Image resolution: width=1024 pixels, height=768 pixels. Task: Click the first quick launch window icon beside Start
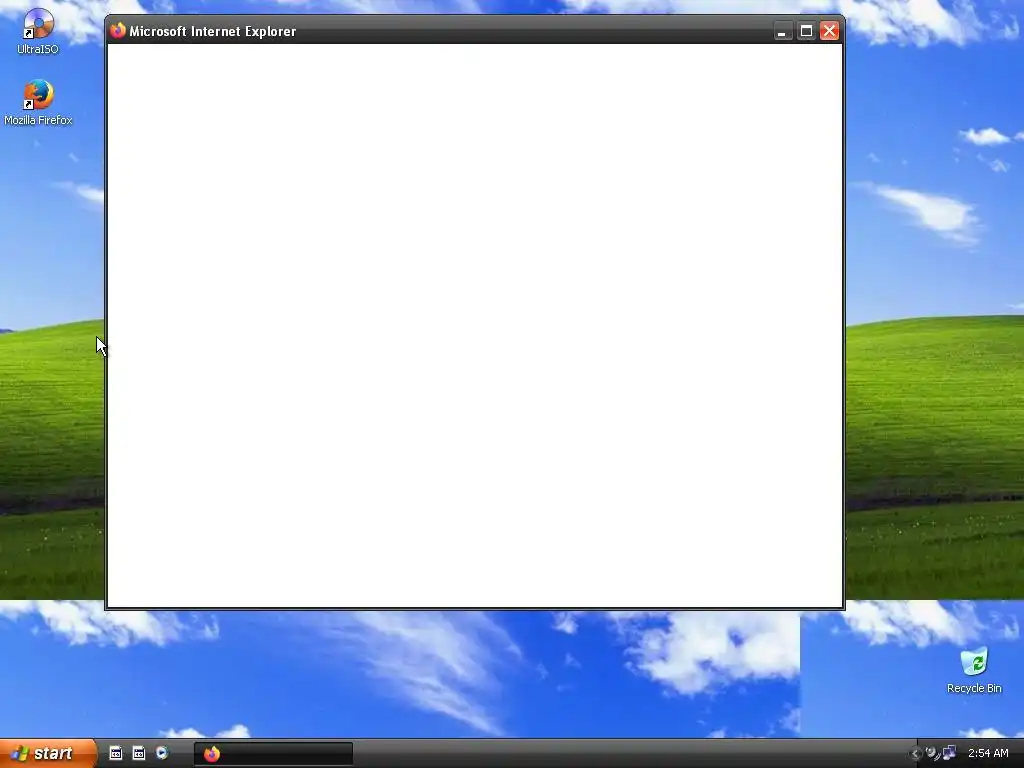pos(116,753)
